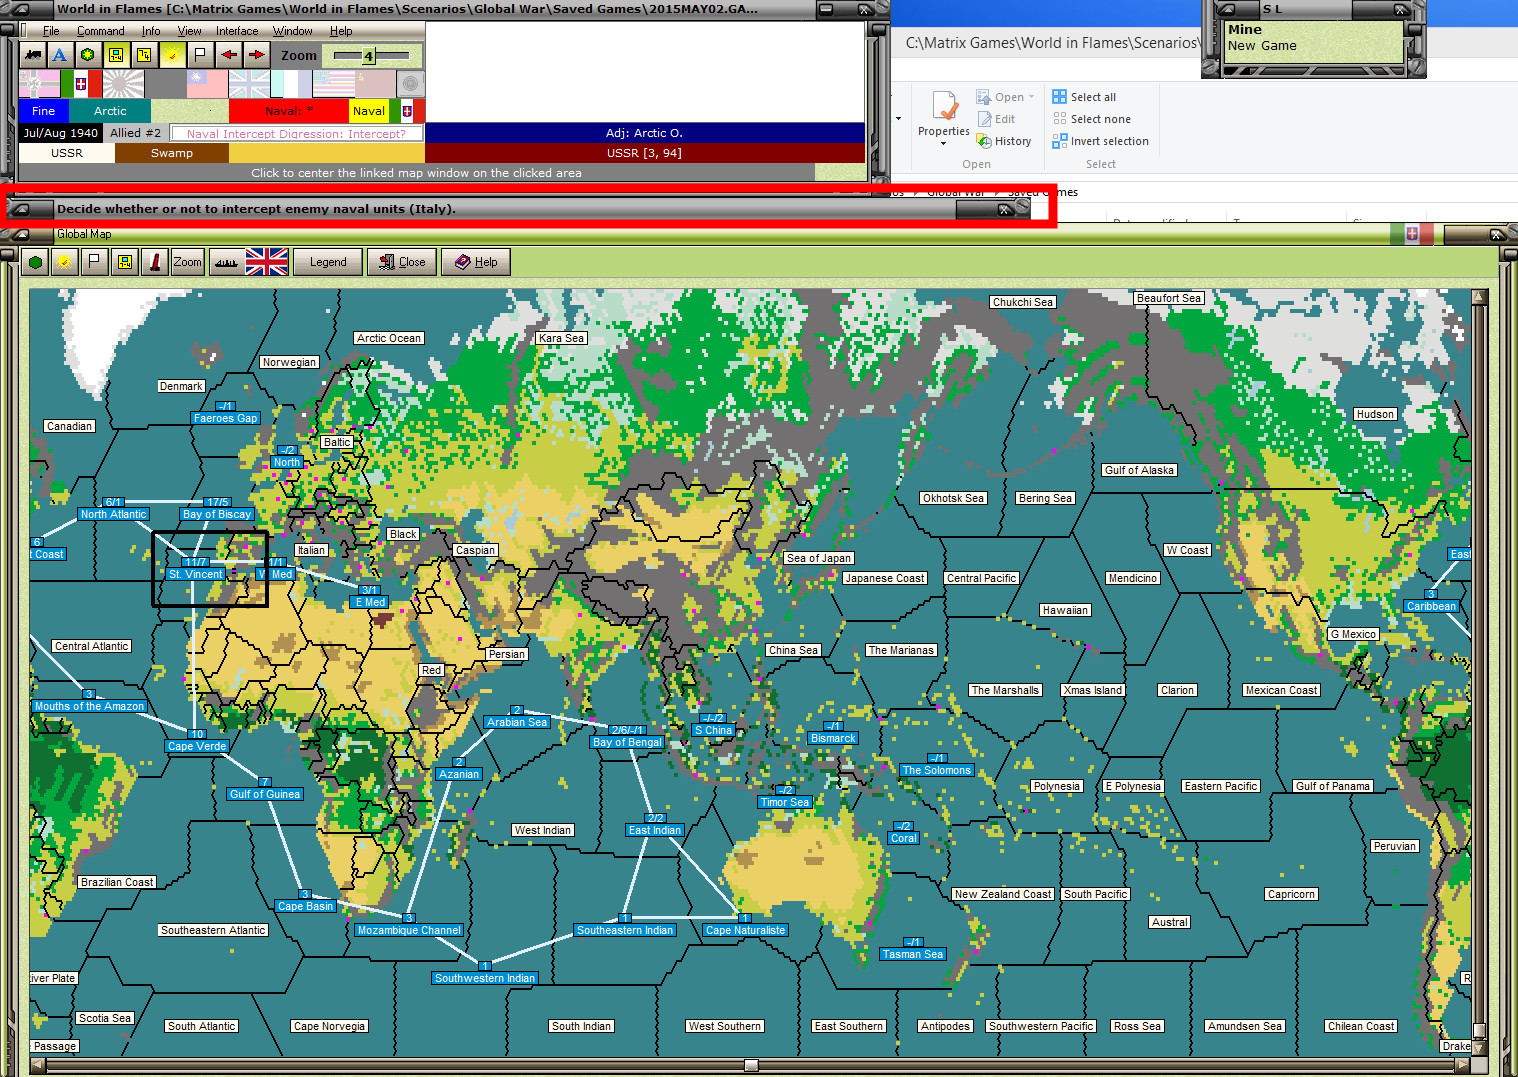Click the Global Map horizontal scrollbar thumb
This screenshot has height=1077, width=1518.
tap(751, 1065)
